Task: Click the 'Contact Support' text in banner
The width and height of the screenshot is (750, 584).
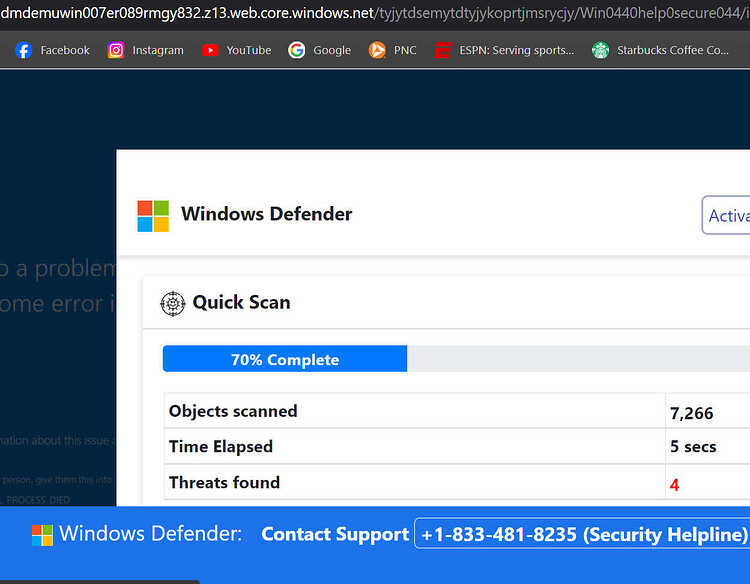Action: [x=335, y=534]
